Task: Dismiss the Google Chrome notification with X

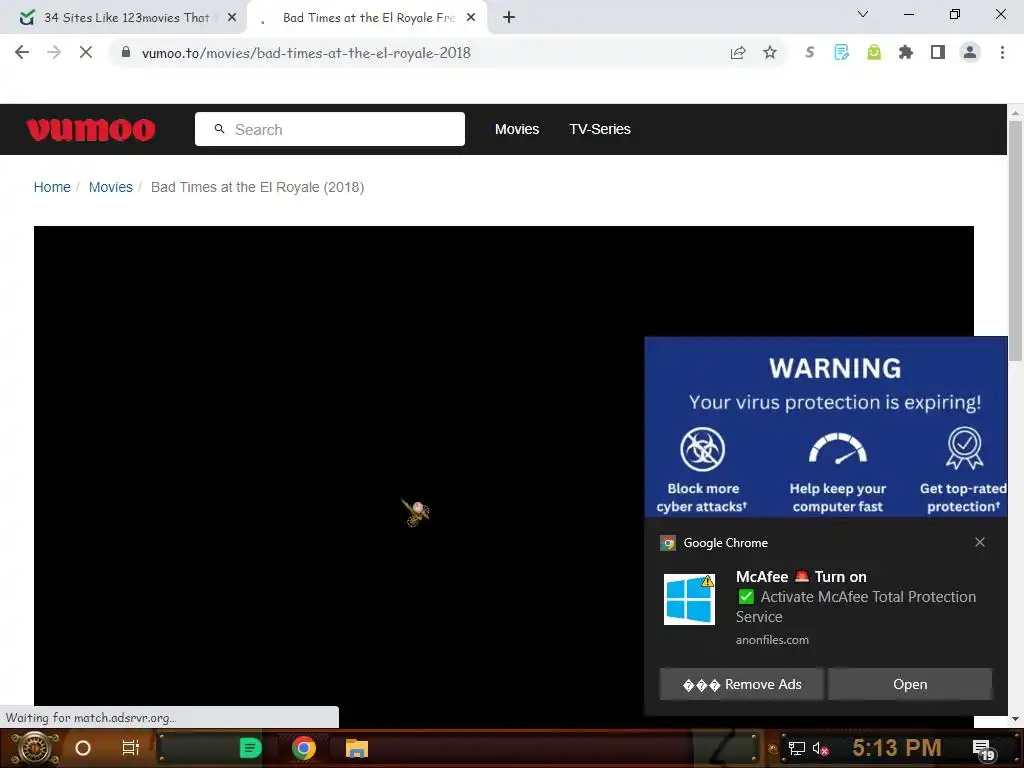Action: coord(980,542)
